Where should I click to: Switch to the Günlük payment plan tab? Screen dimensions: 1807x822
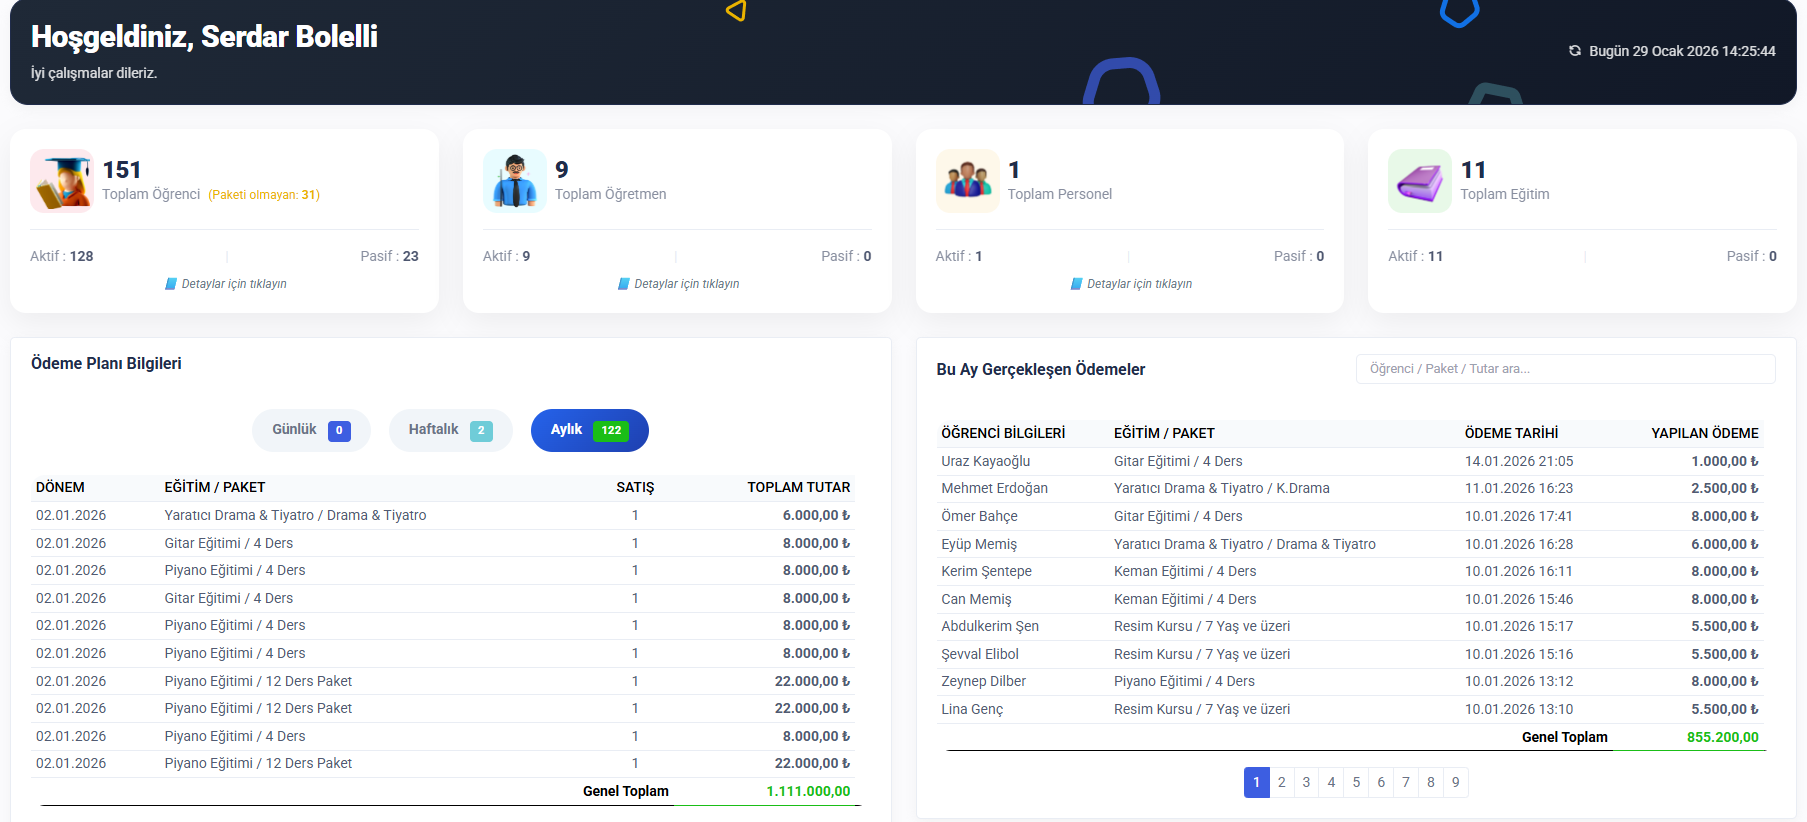(x=311, y=430)
